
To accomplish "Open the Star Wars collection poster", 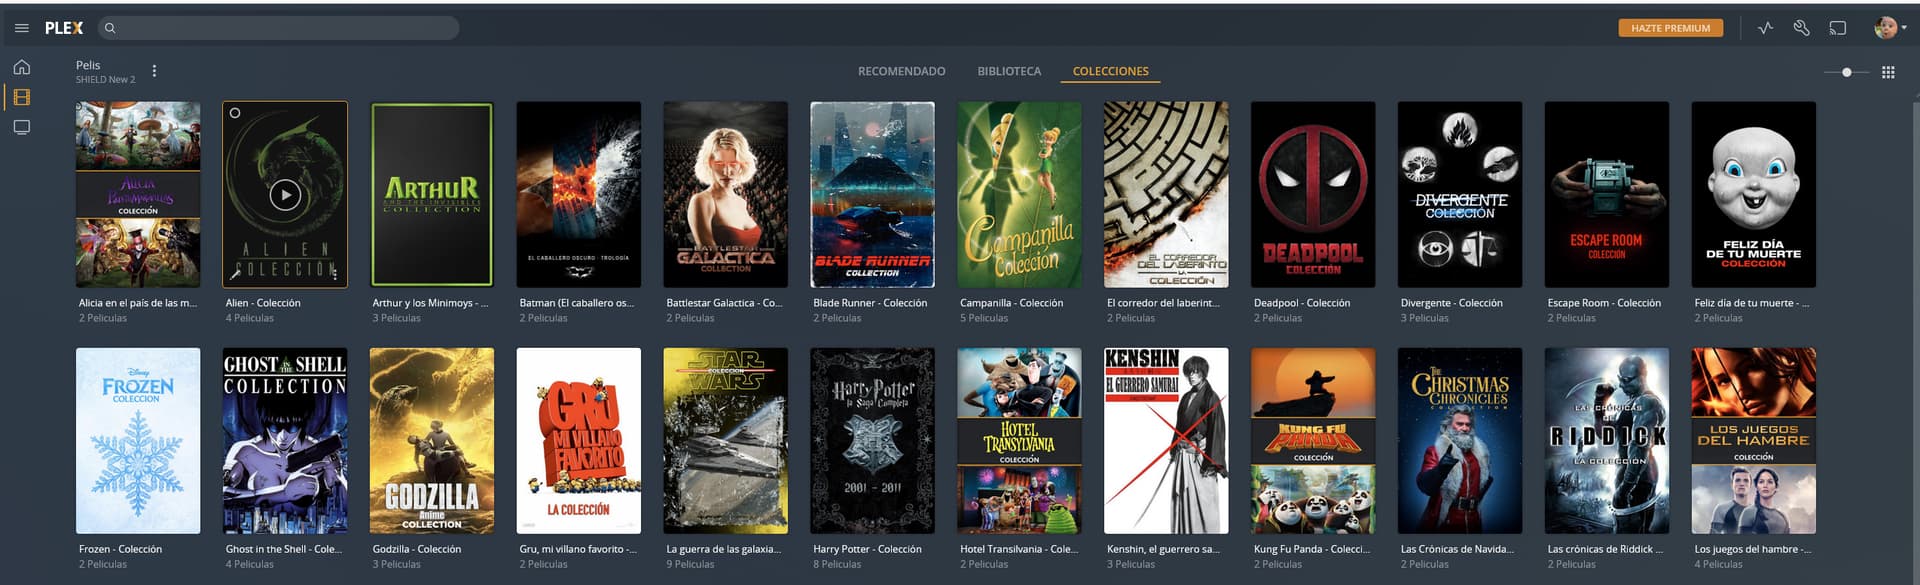I will 726,441.
